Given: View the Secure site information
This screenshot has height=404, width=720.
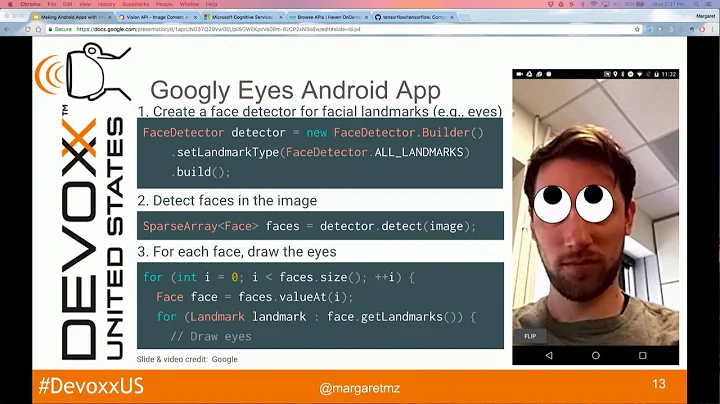Looking at the screenshot, I should tap(60, 29).
